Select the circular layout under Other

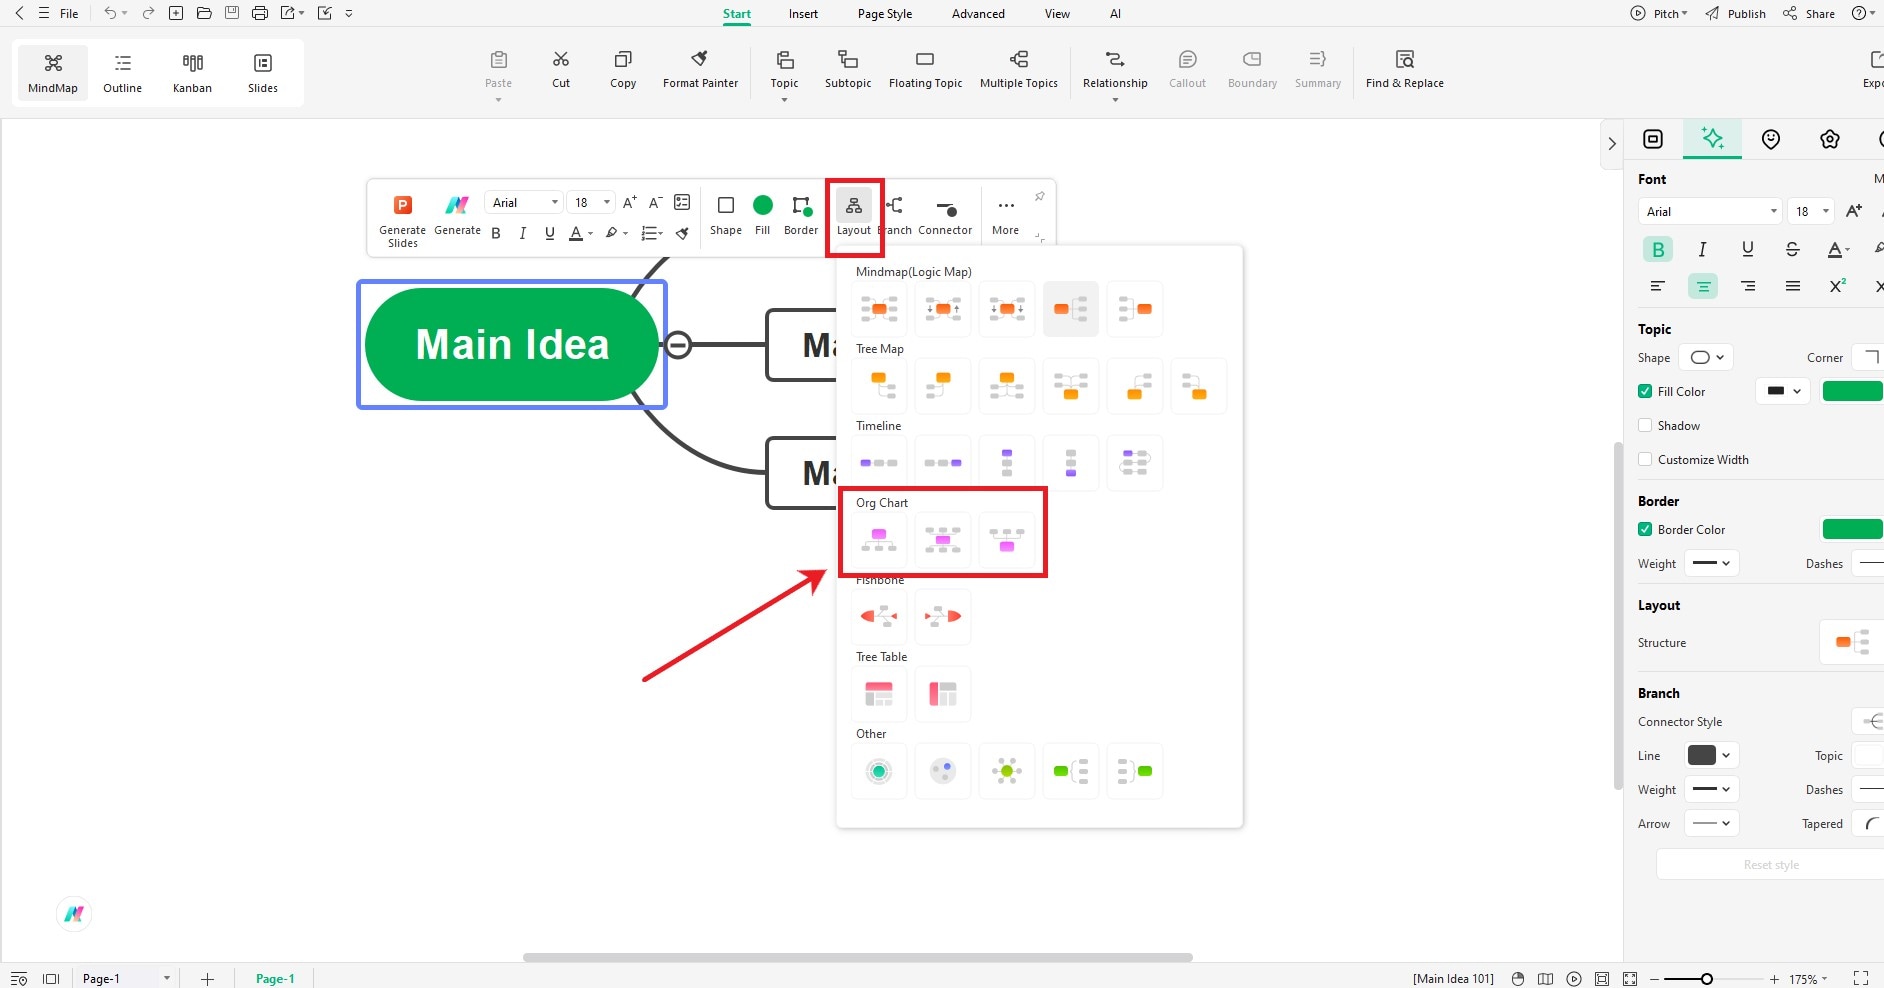[879, 771]
